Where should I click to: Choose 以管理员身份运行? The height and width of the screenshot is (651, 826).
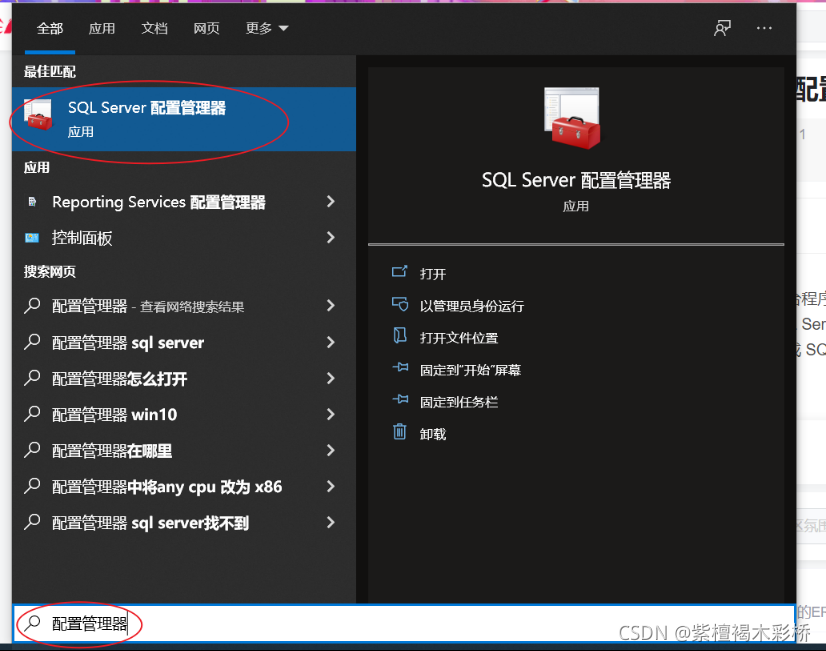point(471,306)
